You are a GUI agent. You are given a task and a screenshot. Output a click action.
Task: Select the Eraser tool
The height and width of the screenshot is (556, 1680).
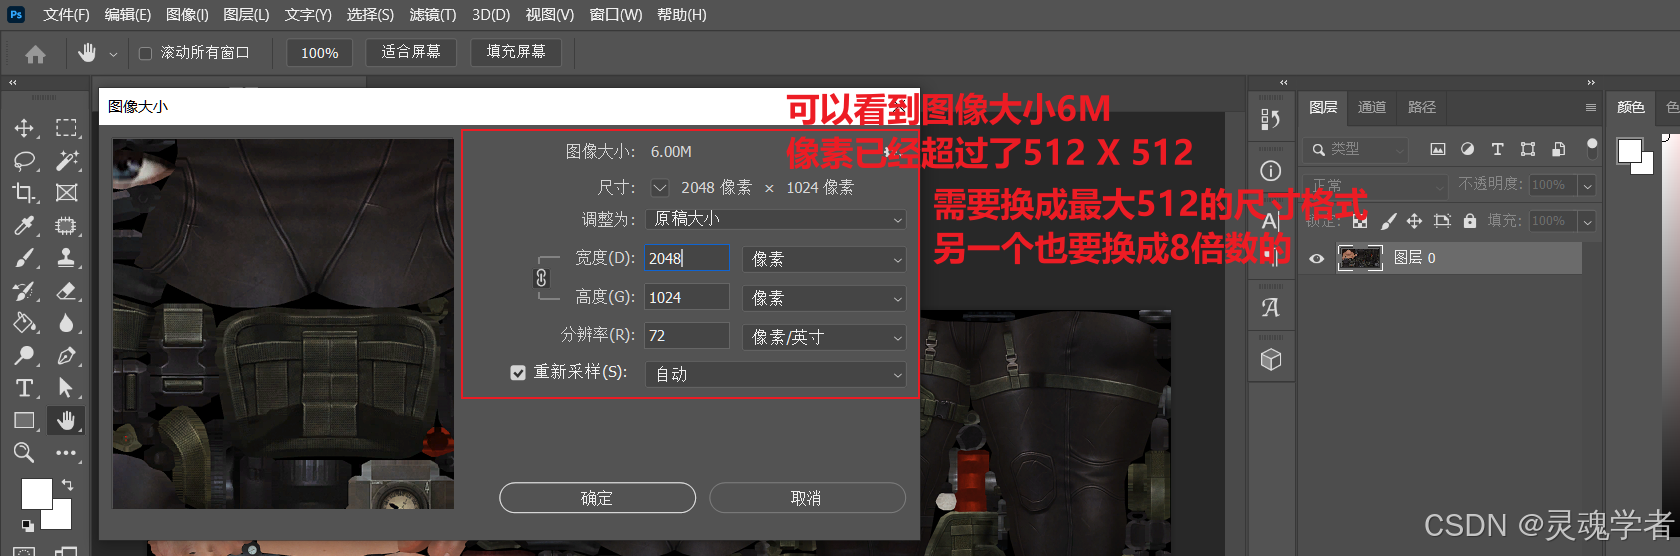coord(66,291)
